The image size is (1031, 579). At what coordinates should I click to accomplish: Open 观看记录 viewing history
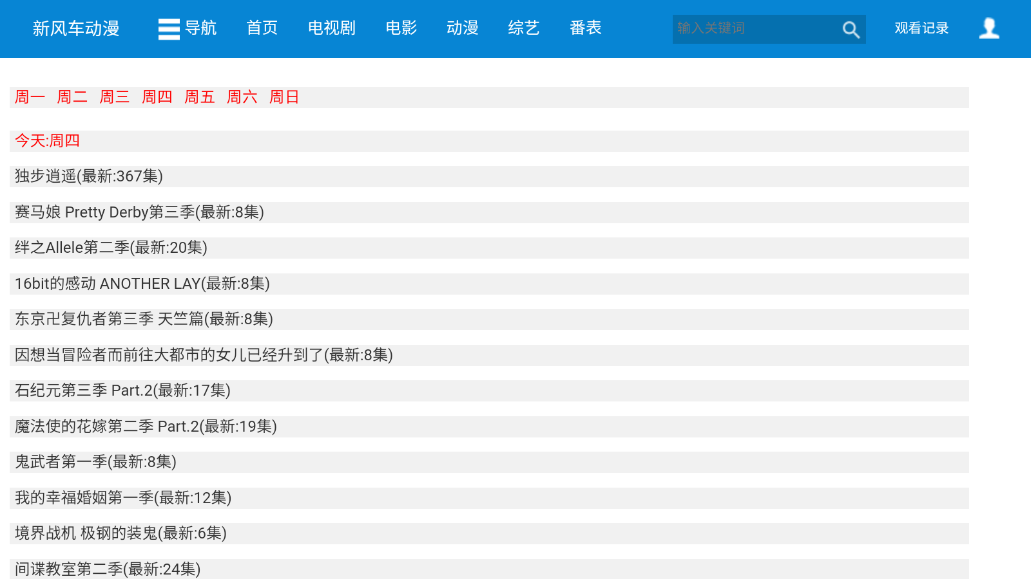click(x=921, y=28)
